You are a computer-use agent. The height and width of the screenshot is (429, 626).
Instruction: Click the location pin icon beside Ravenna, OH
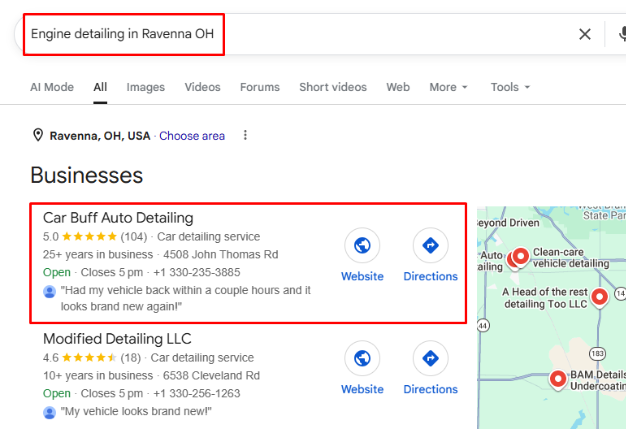coord(38,135)
